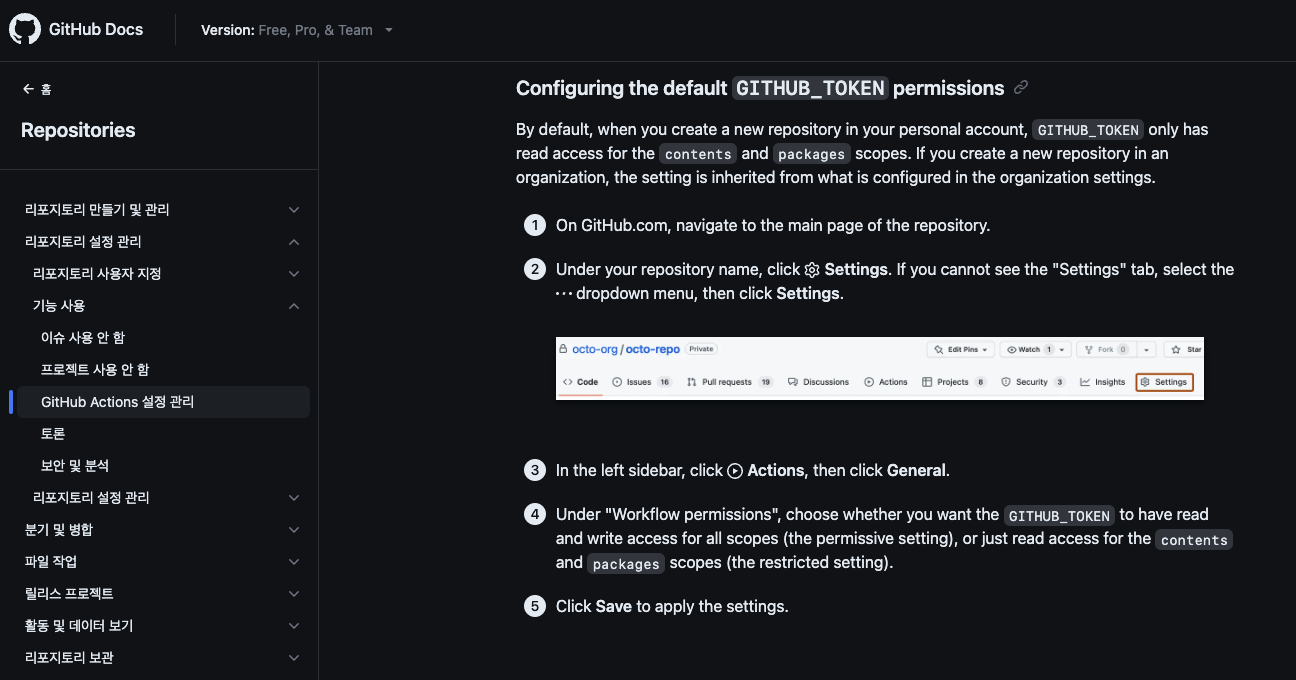Click the play Actions icon in step 3

tap(735, 471)
